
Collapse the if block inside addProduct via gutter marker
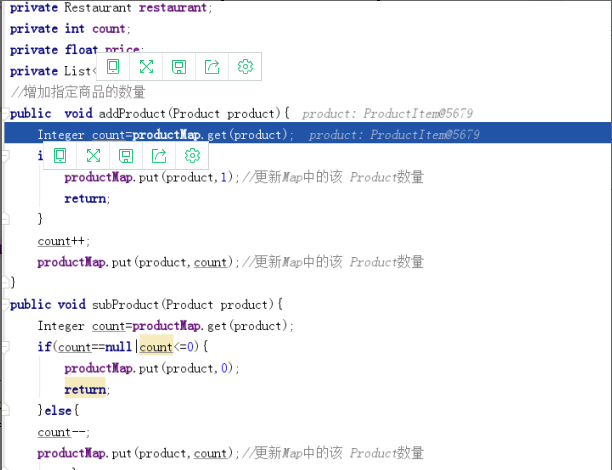pyautogui.click(x=5, y=156)
